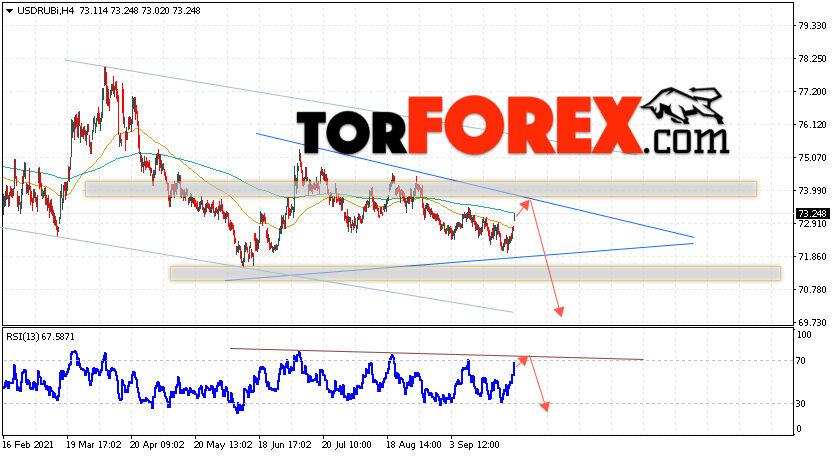The image size is (834, 456).
Task: Click the 18 Jun 17:02 time label
Action: [x=285, y=445]
